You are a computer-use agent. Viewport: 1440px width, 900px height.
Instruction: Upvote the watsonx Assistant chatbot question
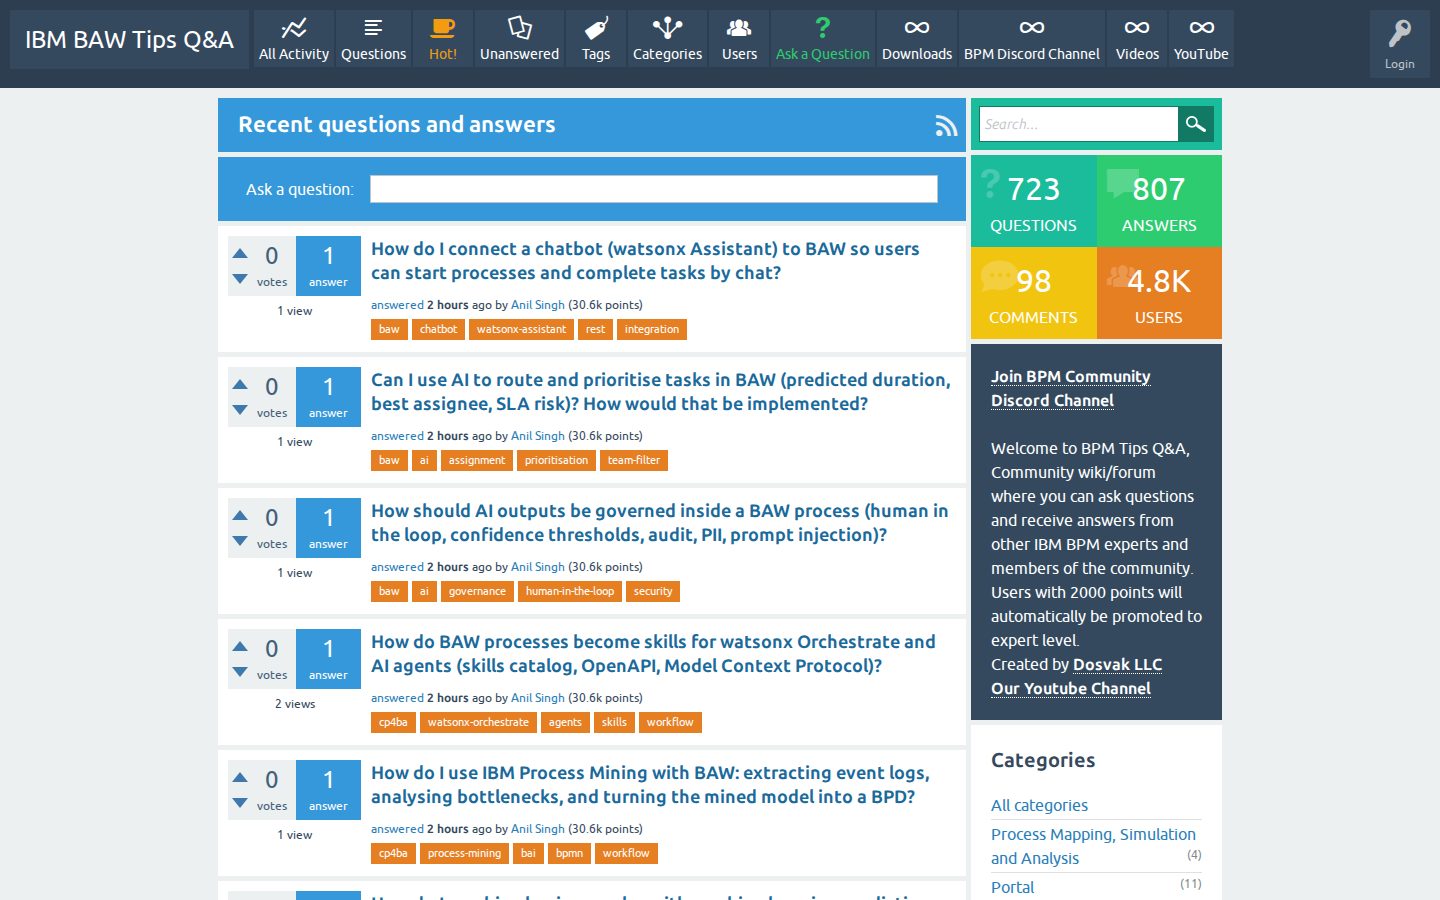coord(240,254)
